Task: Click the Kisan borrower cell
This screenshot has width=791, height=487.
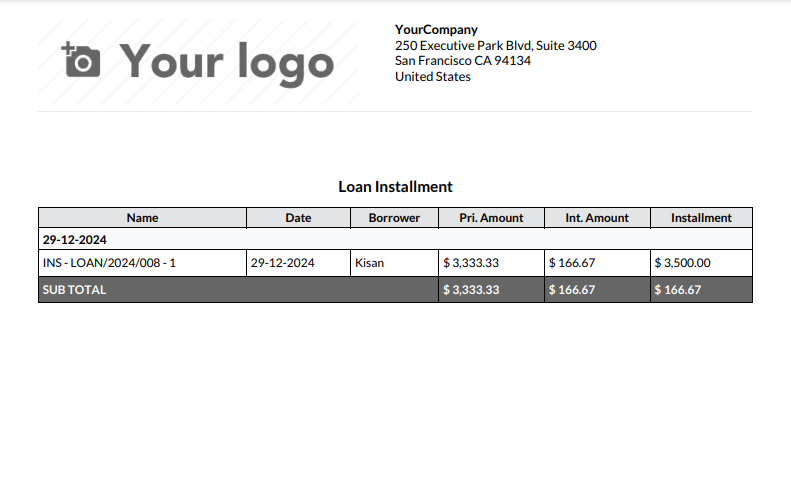Action: coord(394,263)
